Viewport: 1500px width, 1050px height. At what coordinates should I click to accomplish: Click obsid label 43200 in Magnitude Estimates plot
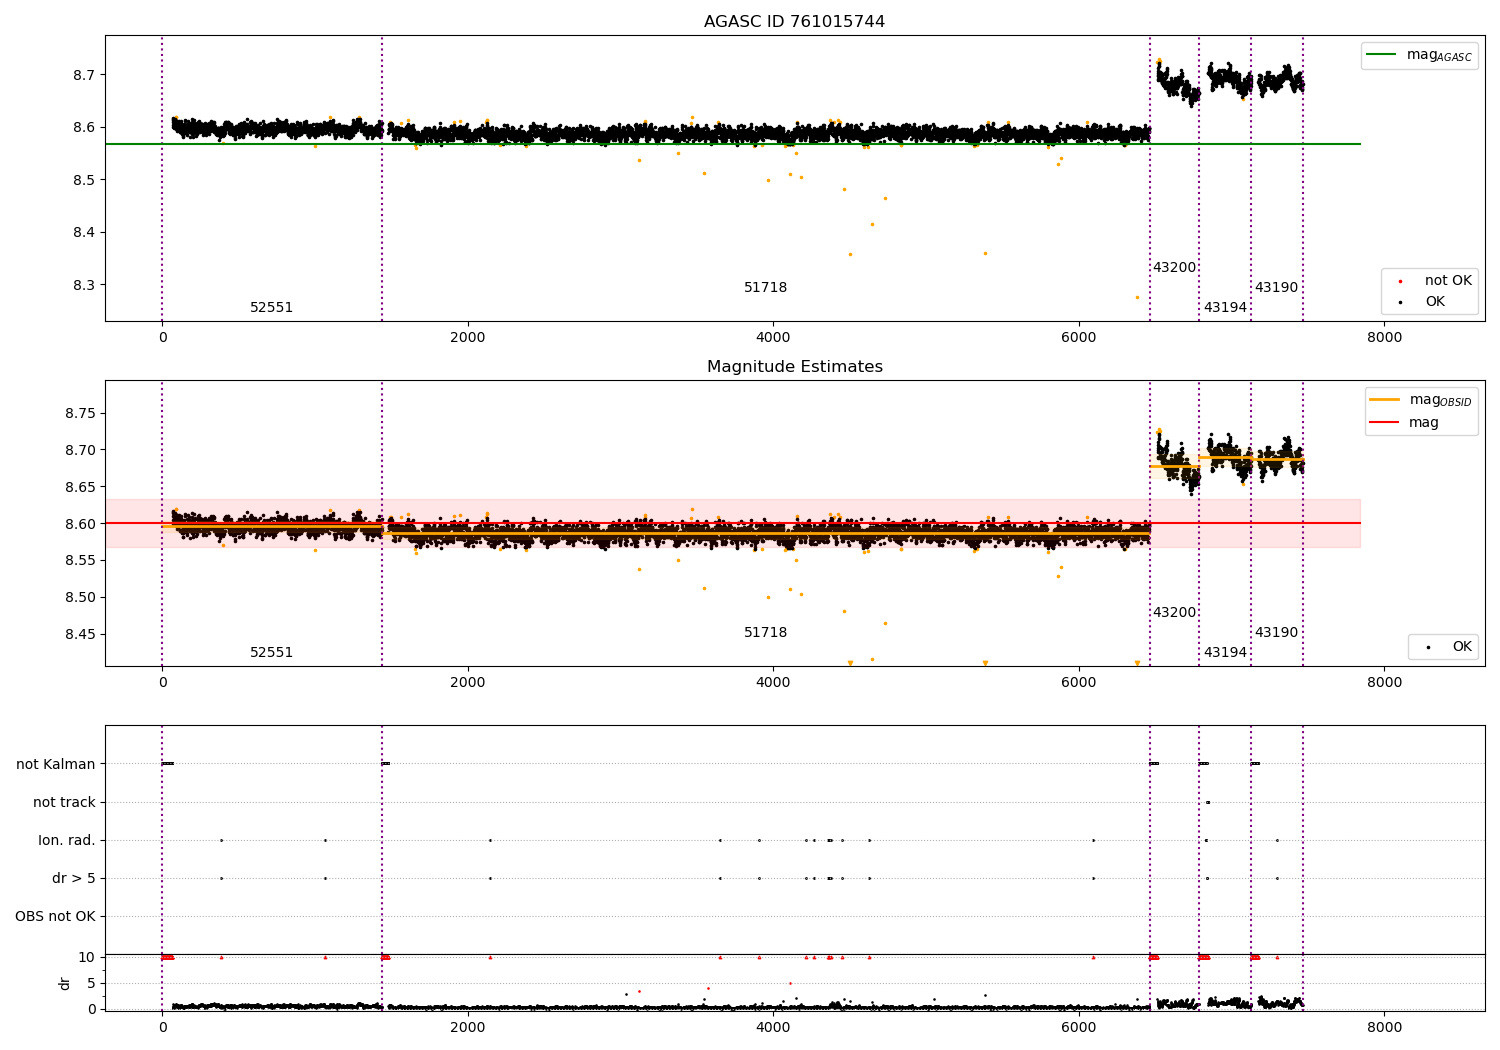tap(1174, 613)
